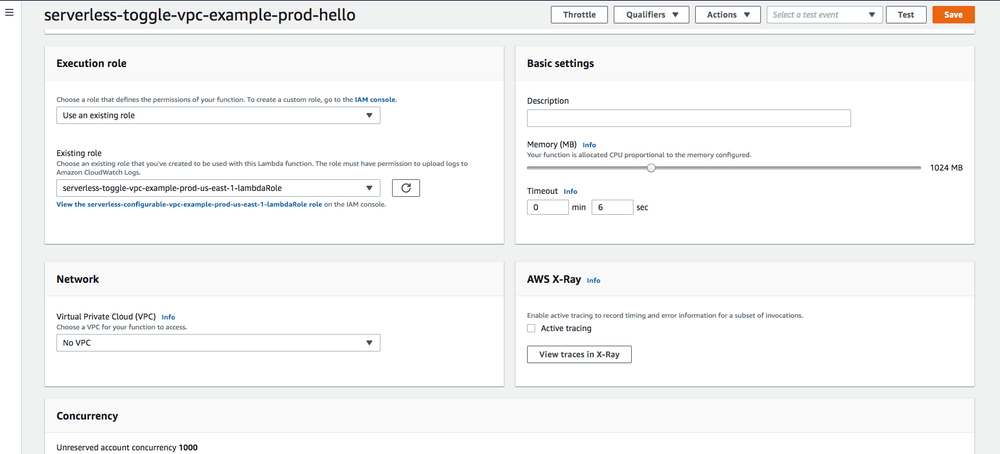
Task: Expand the Use an existing role dropdown
Action: (x=218, y=115)
